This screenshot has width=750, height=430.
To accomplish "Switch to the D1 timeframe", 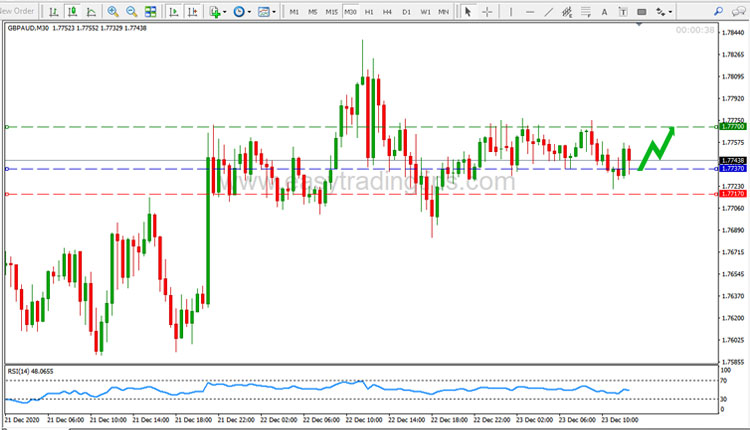I will (406, 11).
